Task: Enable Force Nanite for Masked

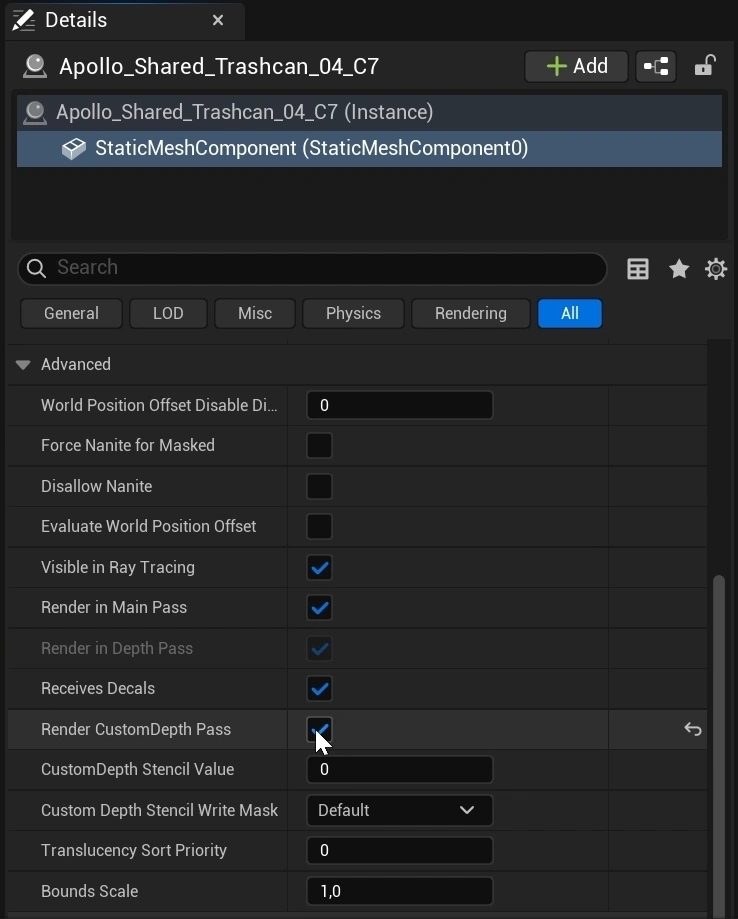Action: click(319, 445)
